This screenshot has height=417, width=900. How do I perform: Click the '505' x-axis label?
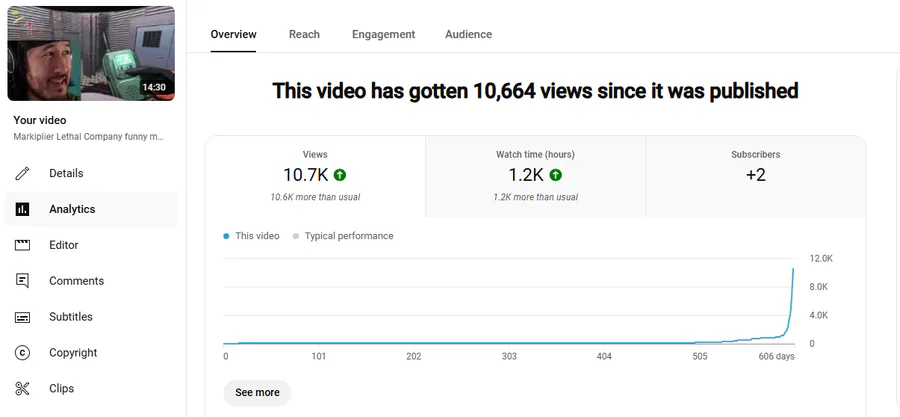point(700,356)
